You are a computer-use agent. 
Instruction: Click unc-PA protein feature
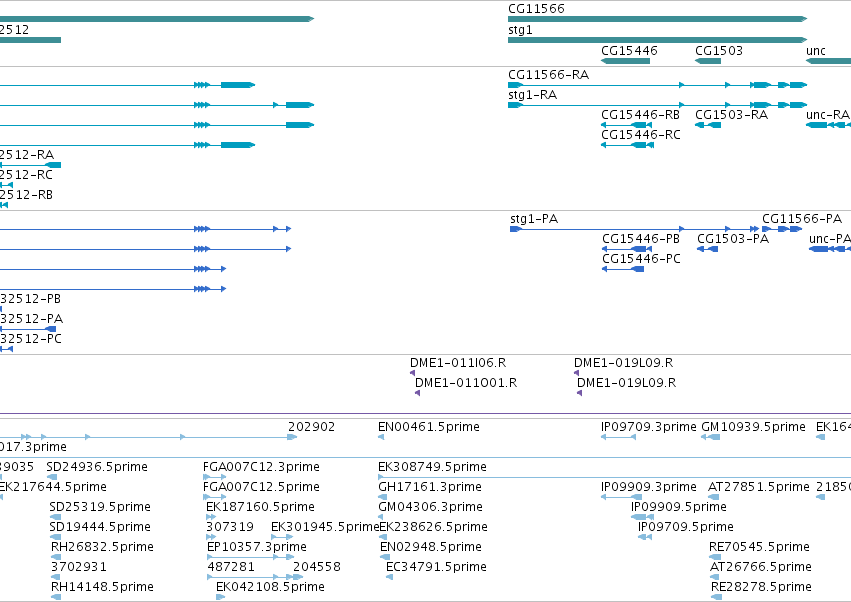830,249
